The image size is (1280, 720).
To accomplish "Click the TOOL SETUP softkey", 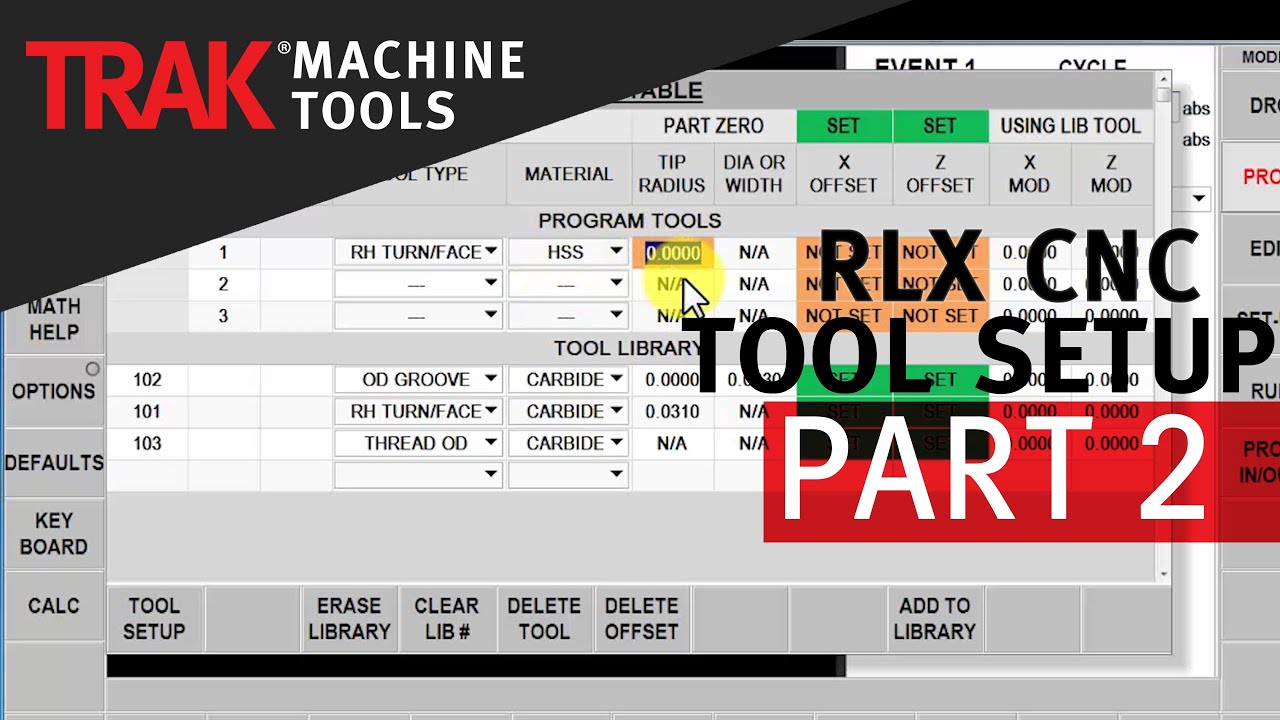I will tap(154, 619).
